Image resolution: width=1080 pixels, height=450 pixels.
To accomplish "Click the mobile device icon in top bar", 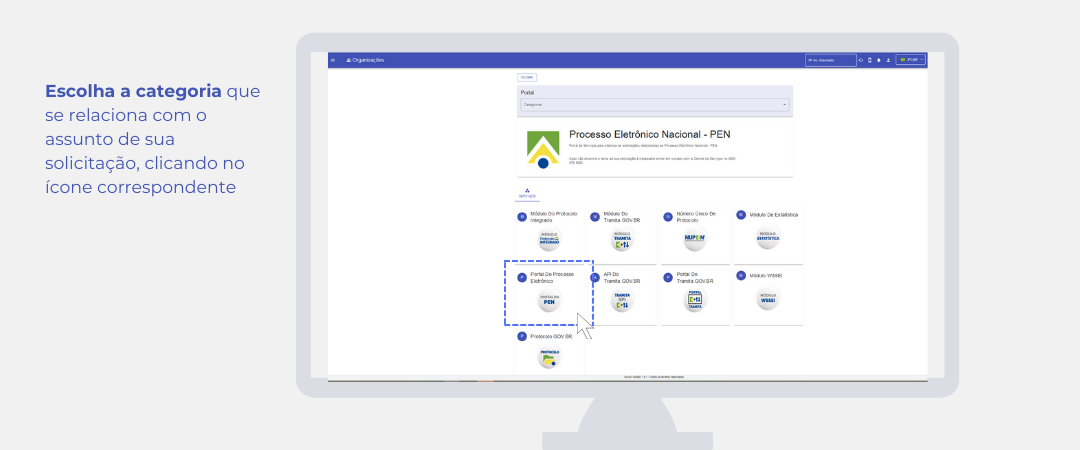I will [869, 60].
